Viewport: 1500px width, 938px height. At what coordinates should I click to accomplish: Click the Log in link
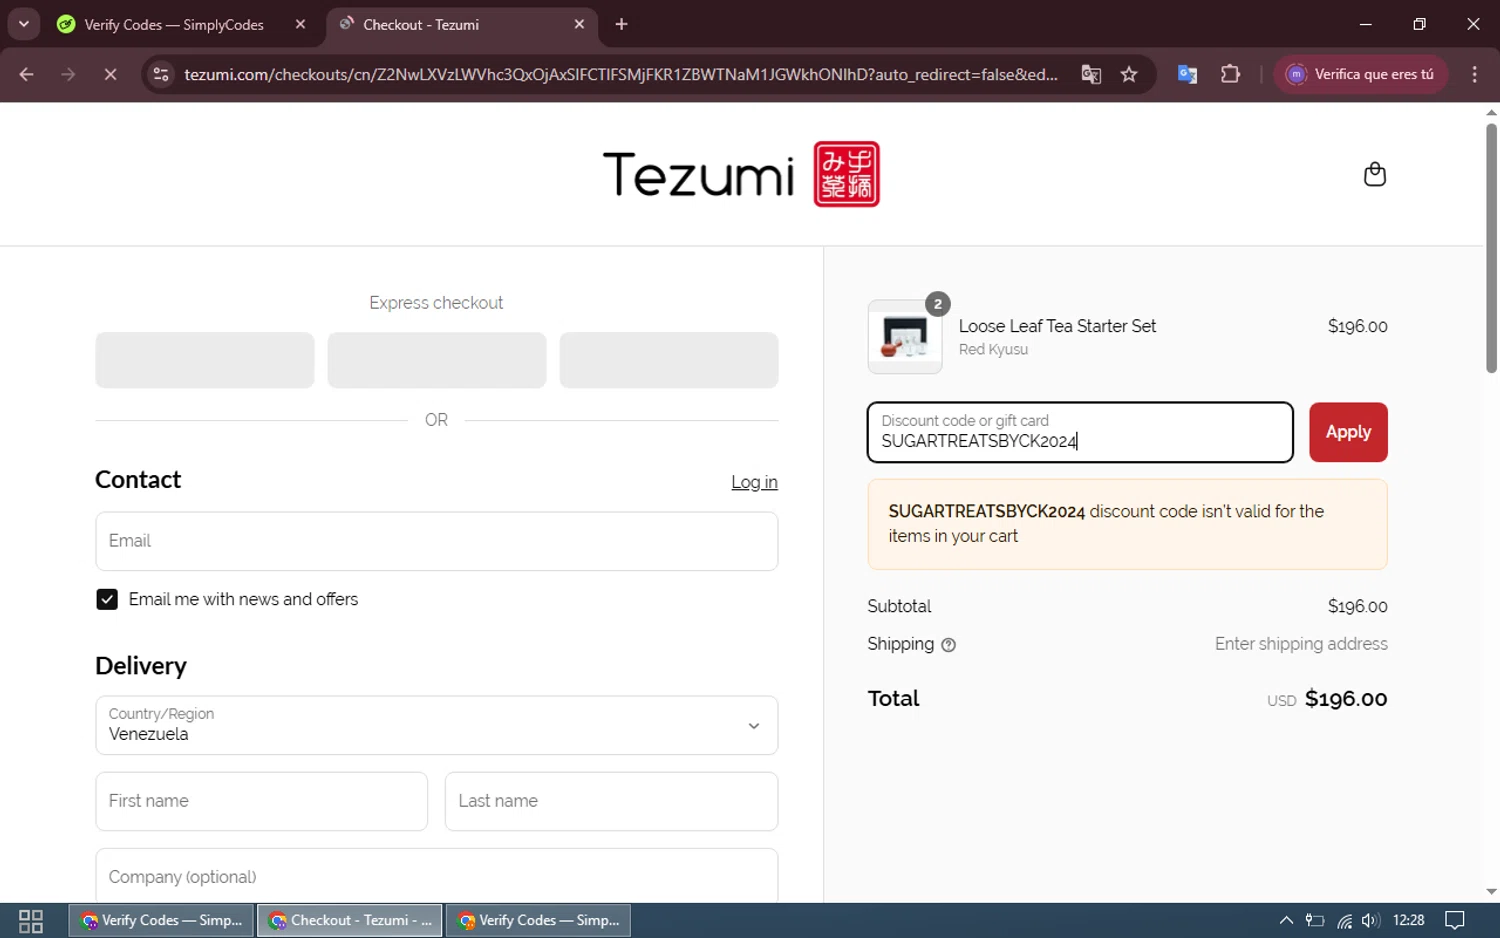coord(754,482)
